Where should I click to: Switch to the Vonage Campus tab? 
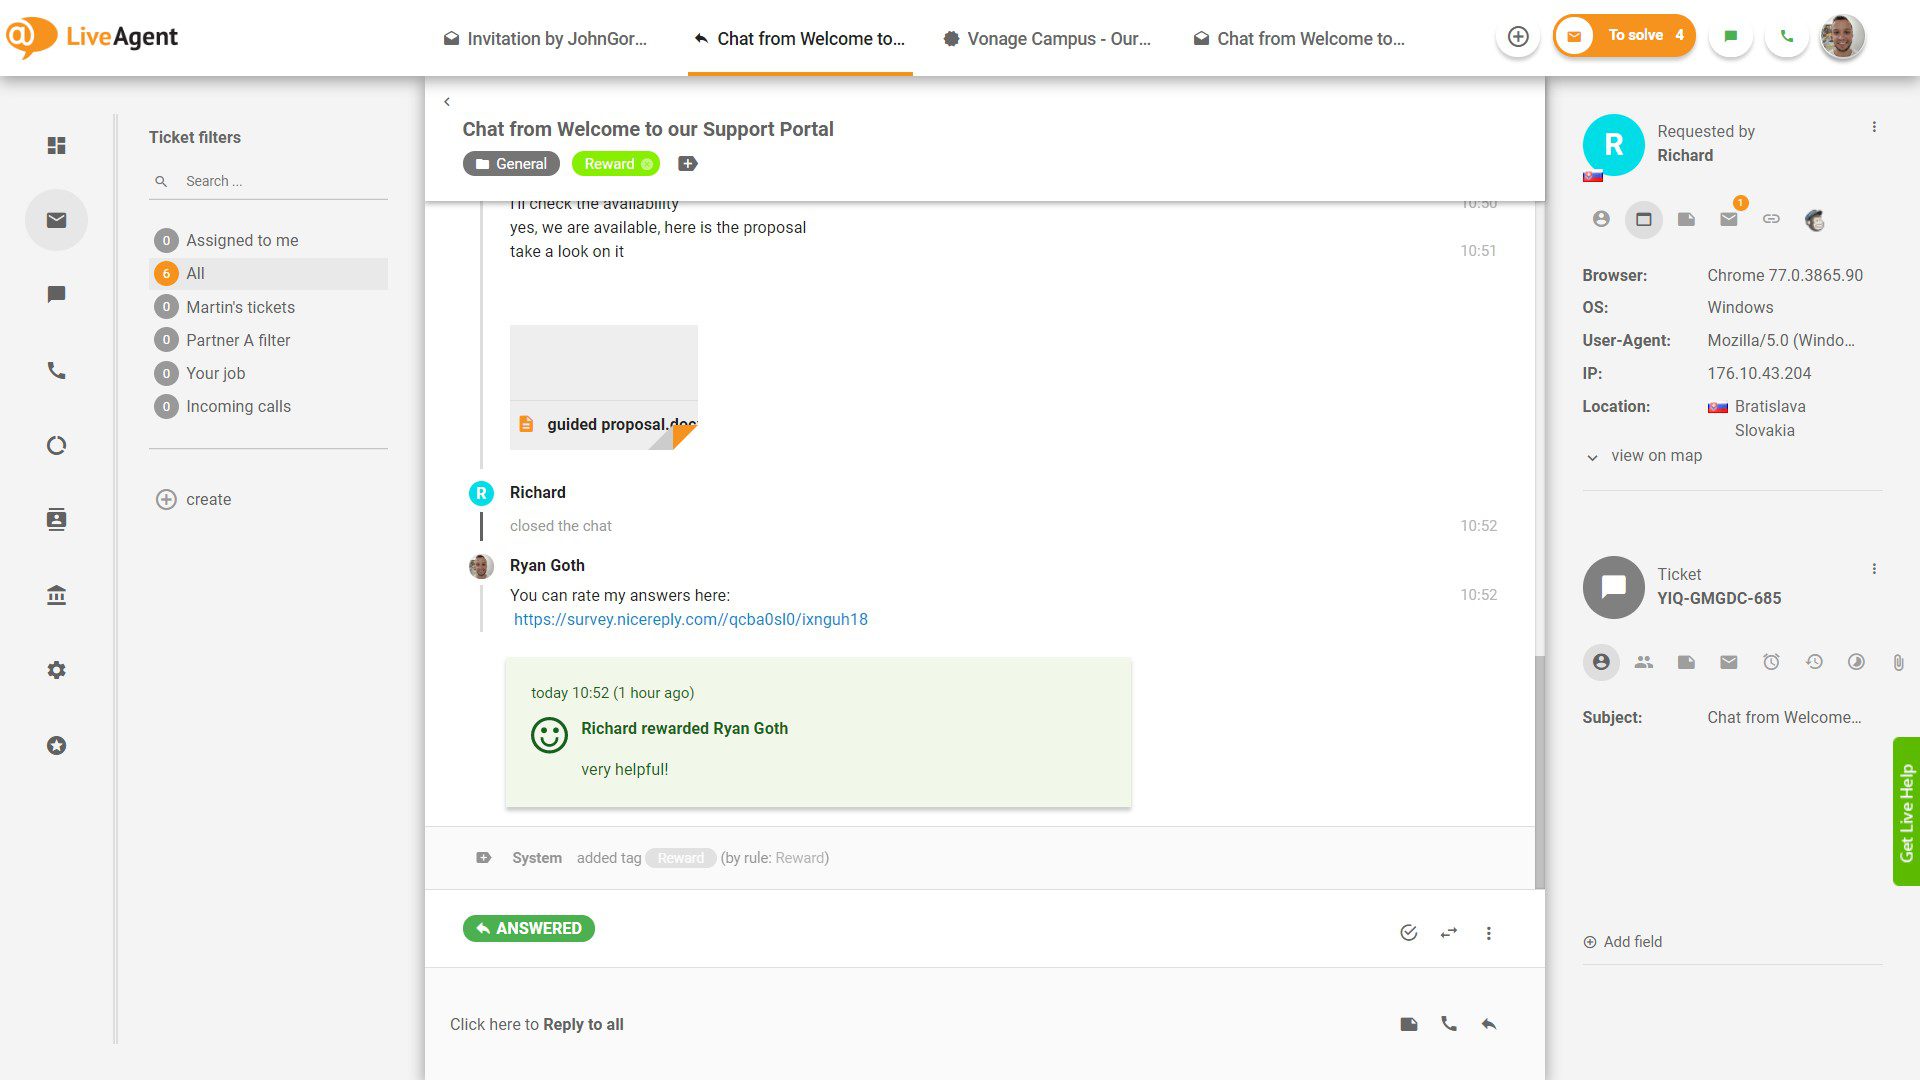click(1046, 39)
